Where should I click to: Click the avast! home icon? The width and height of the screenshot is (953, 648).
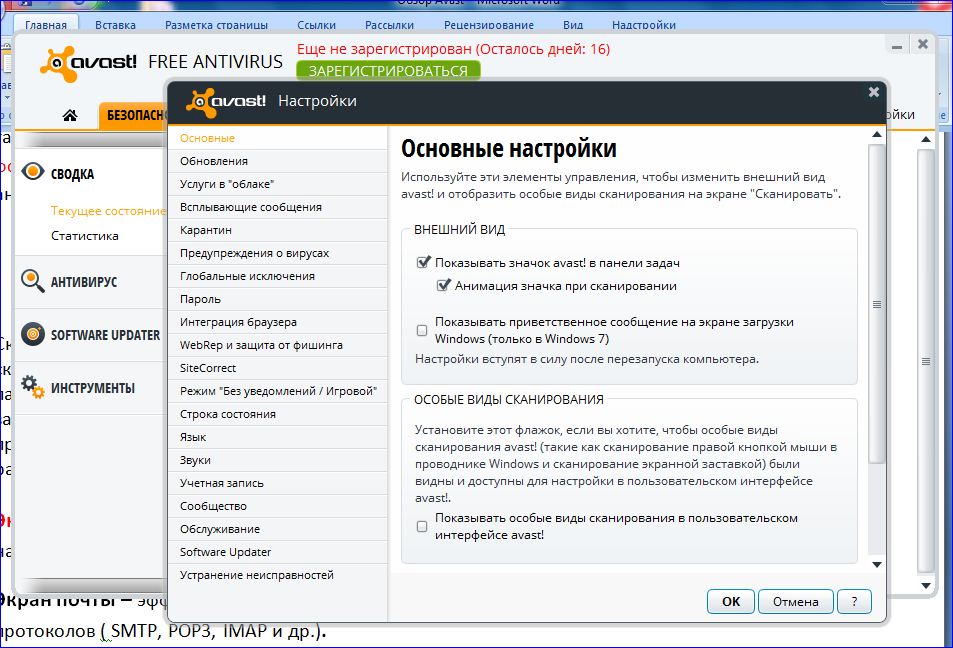tap(70, 115)
